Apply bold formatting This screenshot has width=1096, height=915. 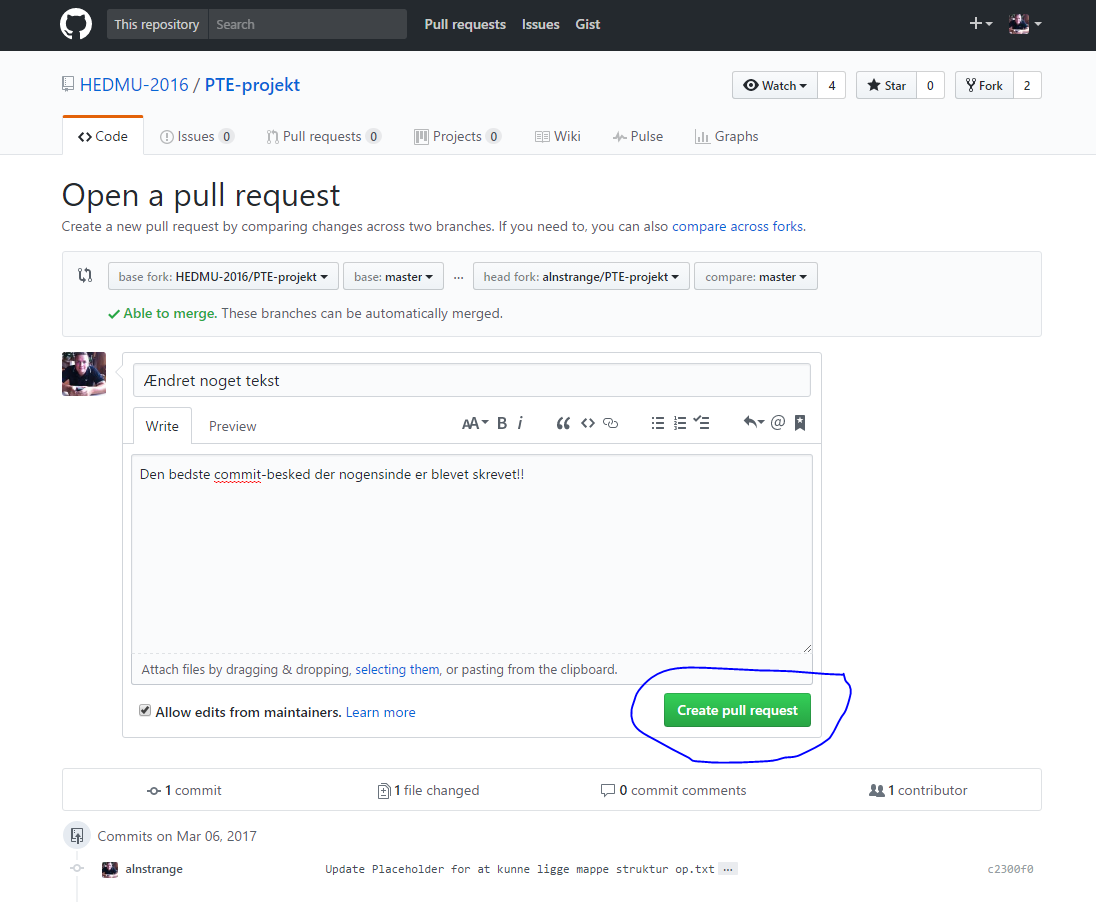tap(502, 423)
